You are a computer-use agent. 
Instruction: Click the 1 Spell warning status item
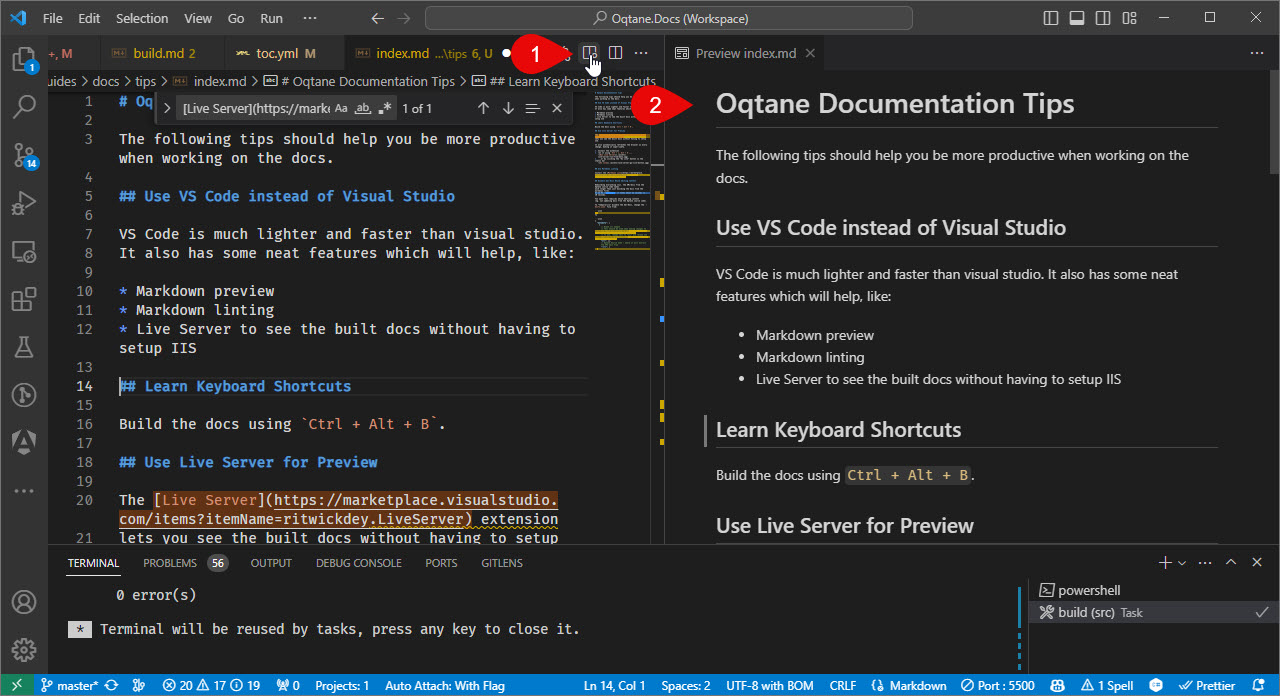(1108, 686)
